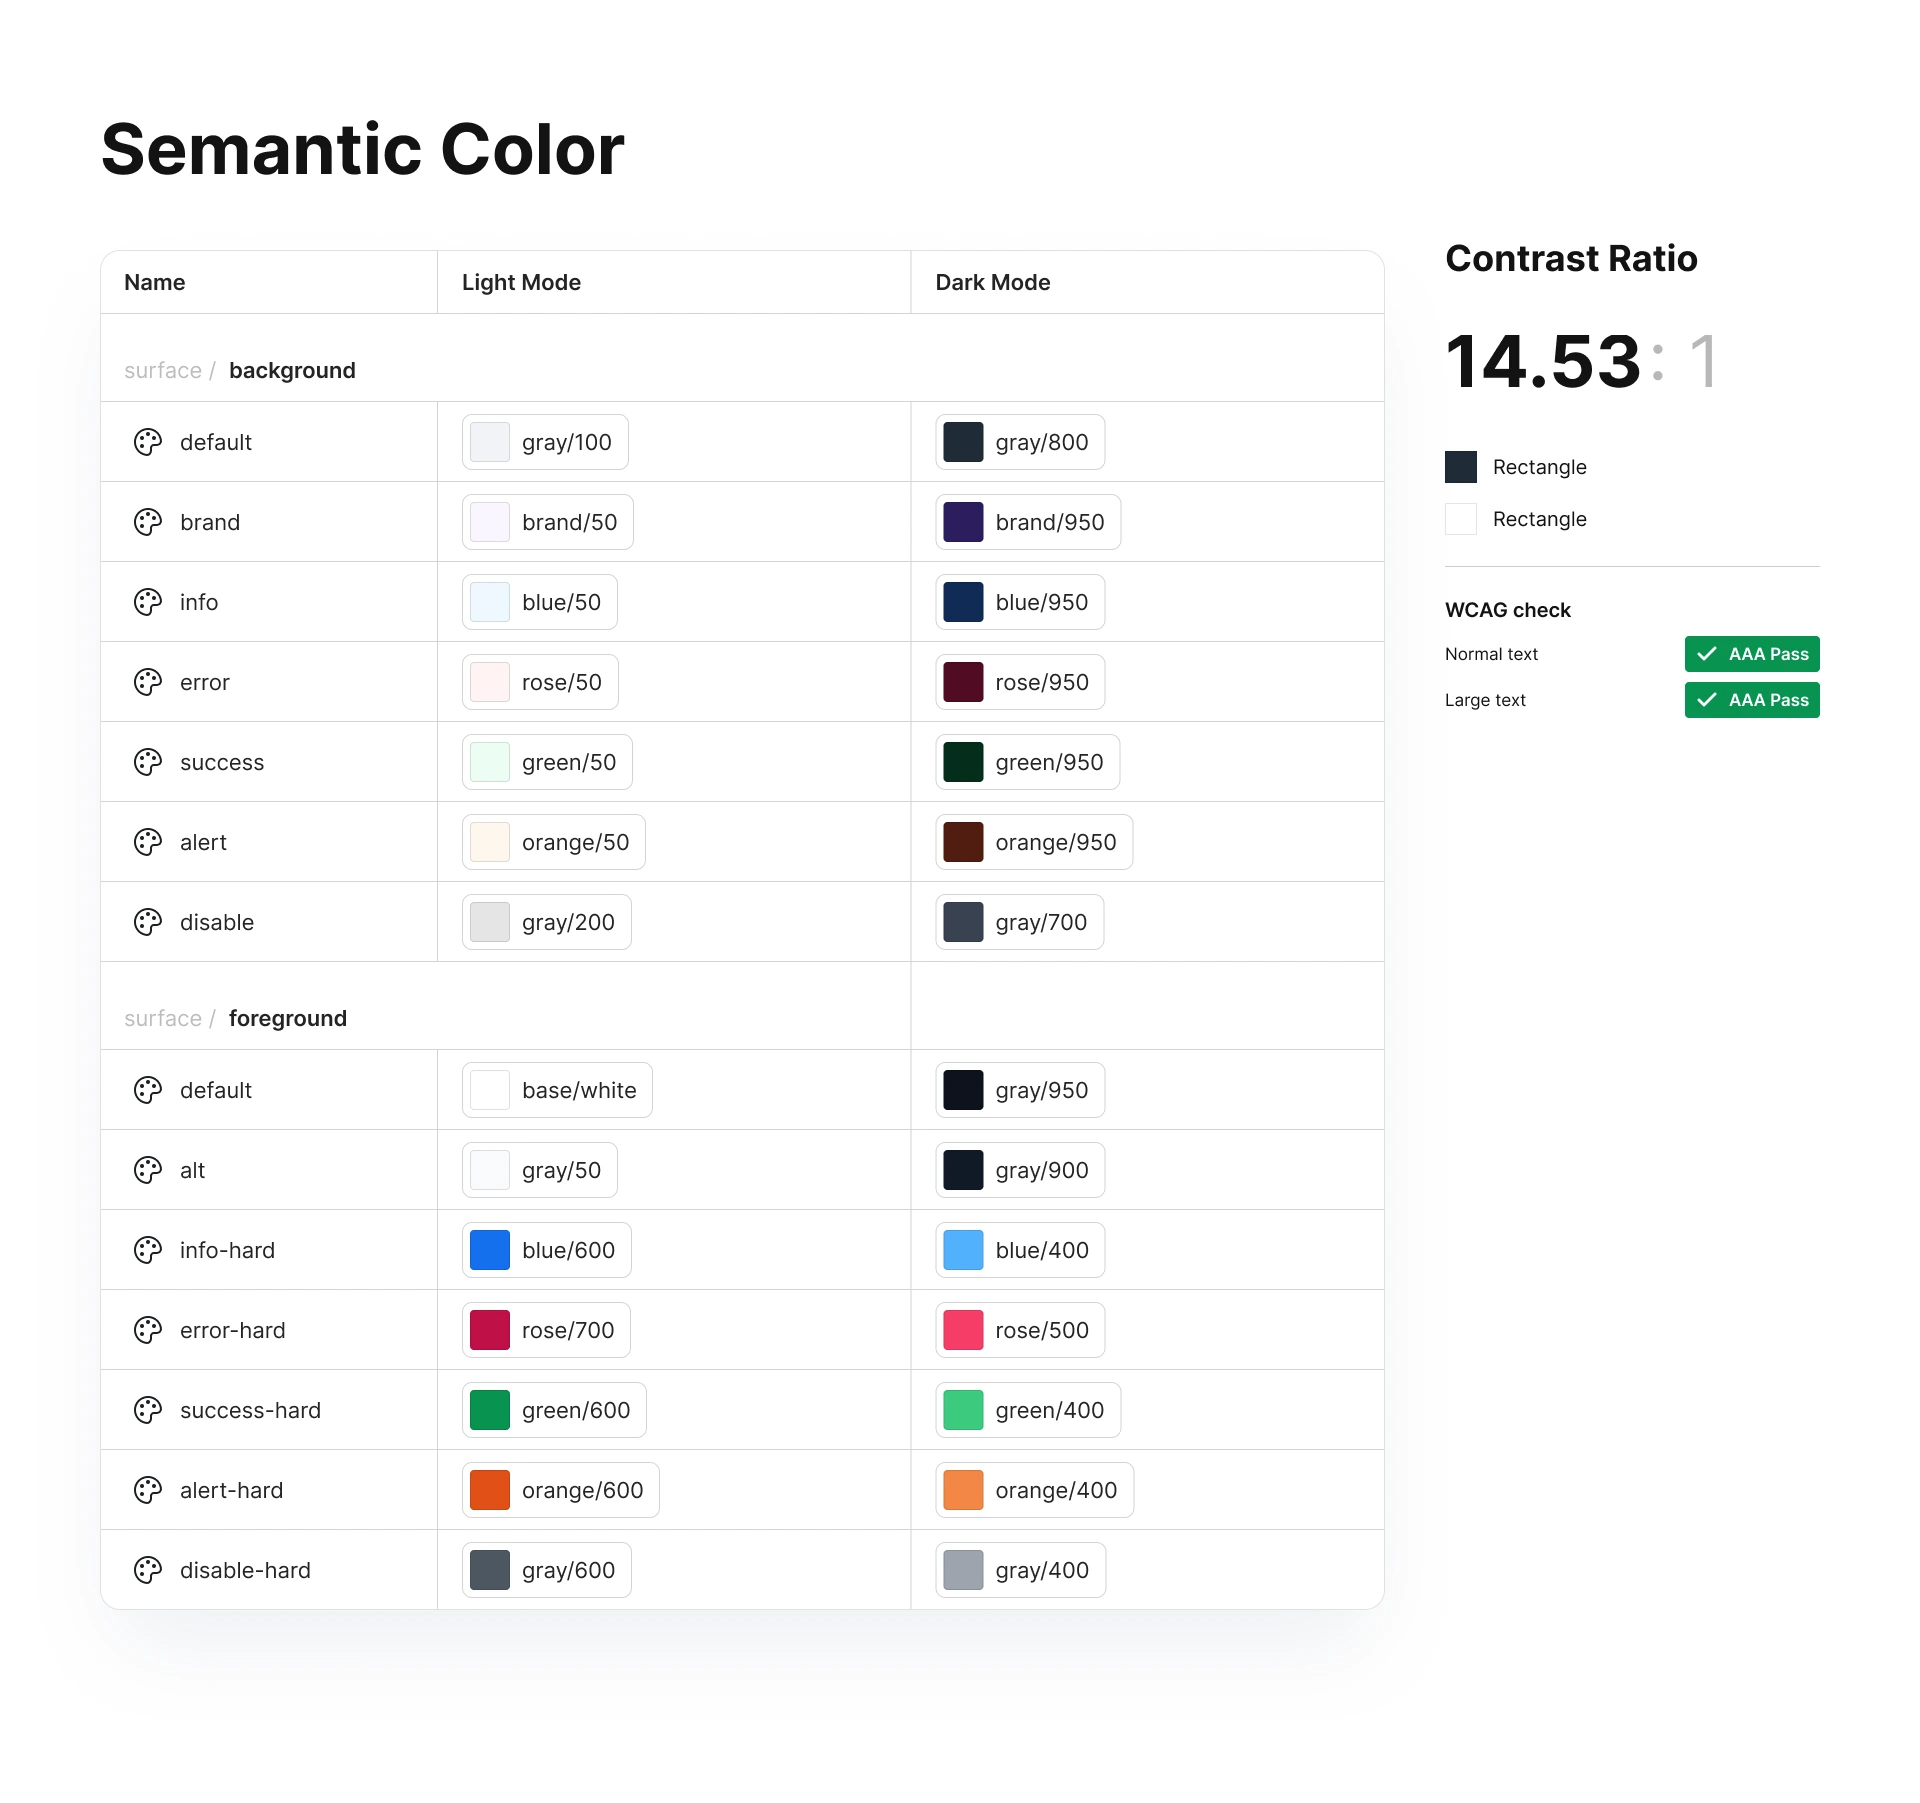Click the palette icon next to disable
Image resolution: width=1920 pixels, height=1803 pixels.
coord(148,922)
